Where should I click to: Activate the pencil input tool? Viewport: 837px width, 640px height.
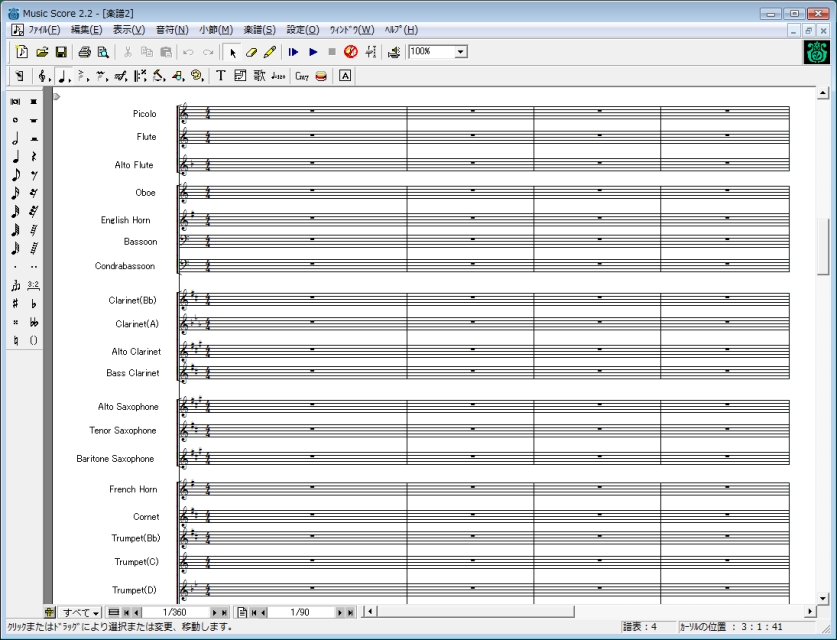pos(269,52)
